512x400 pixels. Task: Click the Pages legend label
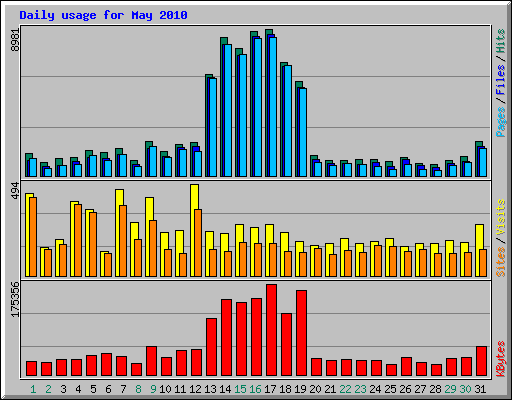(501, 121)
